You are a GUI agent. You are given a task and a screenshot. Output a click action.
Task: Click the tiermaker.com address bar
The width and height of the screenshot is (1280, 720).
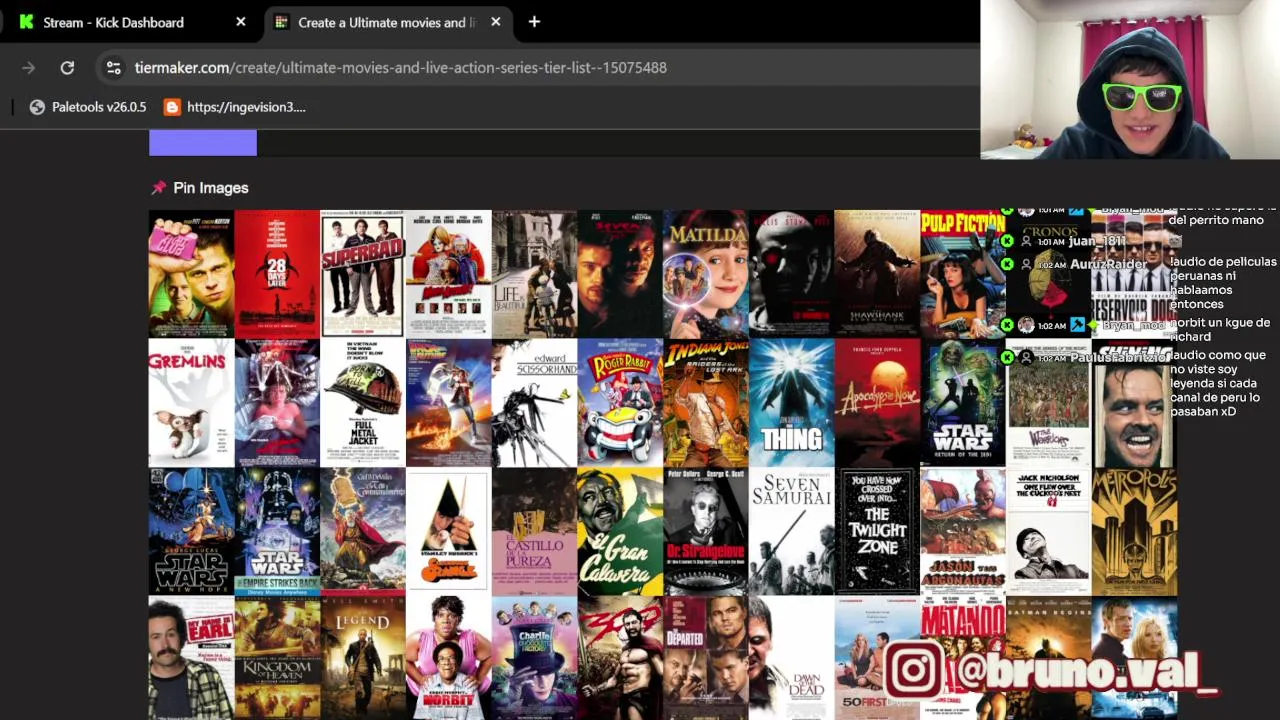pos(400,68)
